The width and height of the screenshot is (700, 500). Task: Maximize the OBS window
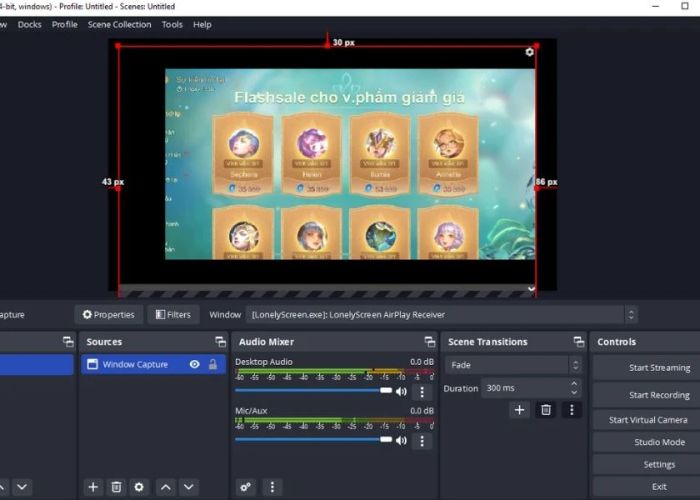pyautogui.click(x=685, y=6)
